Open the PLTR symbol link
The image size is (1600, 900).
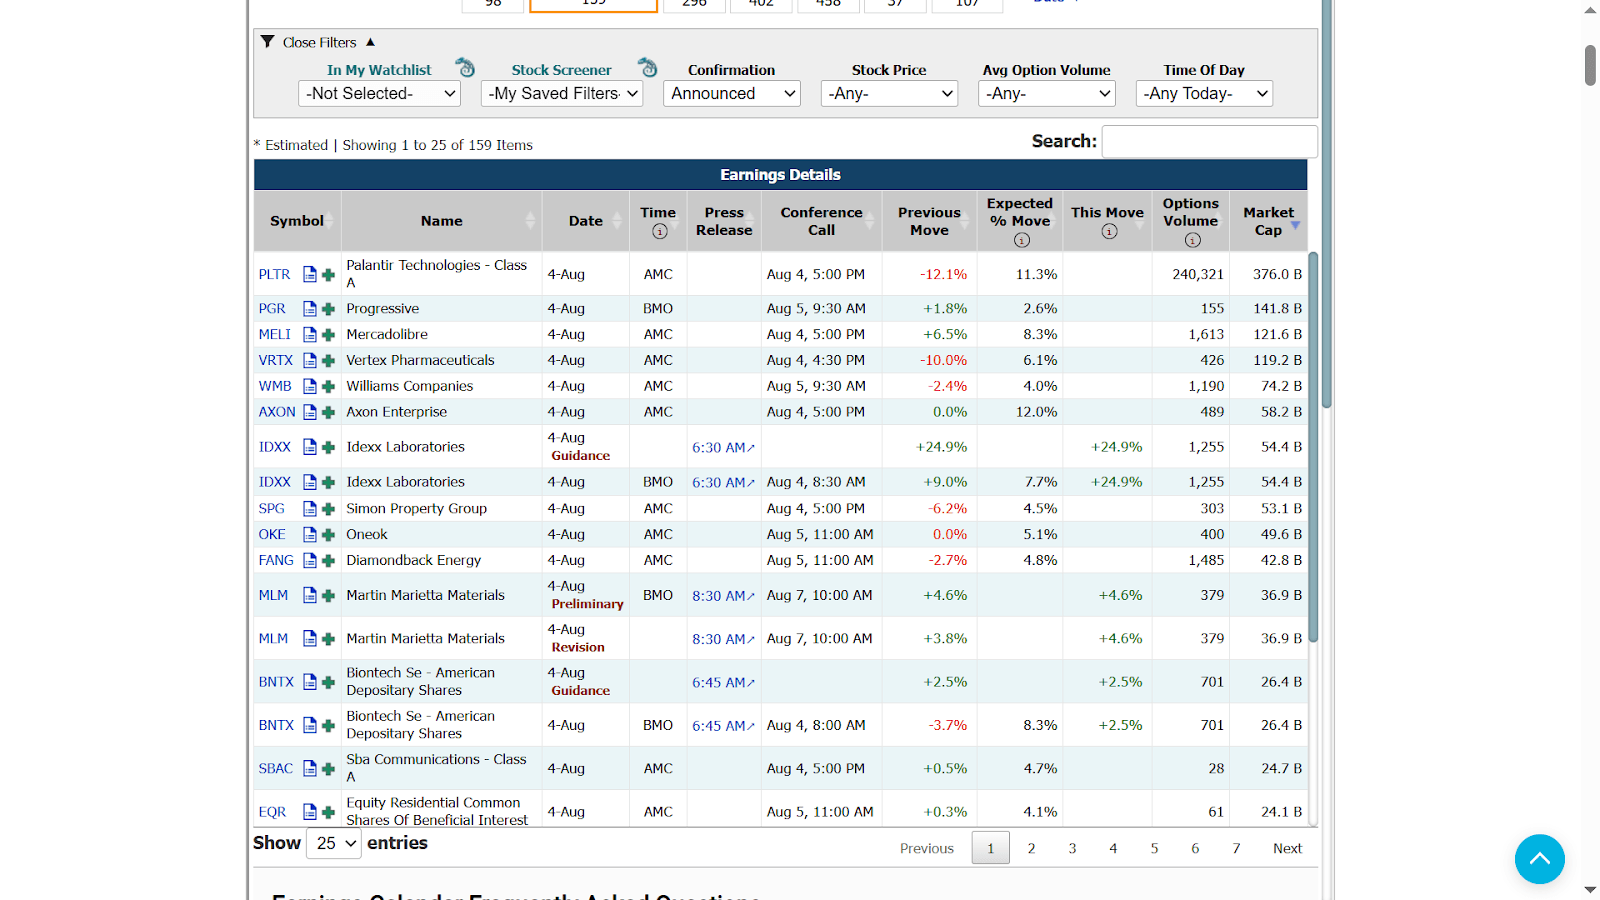[274, 274]
